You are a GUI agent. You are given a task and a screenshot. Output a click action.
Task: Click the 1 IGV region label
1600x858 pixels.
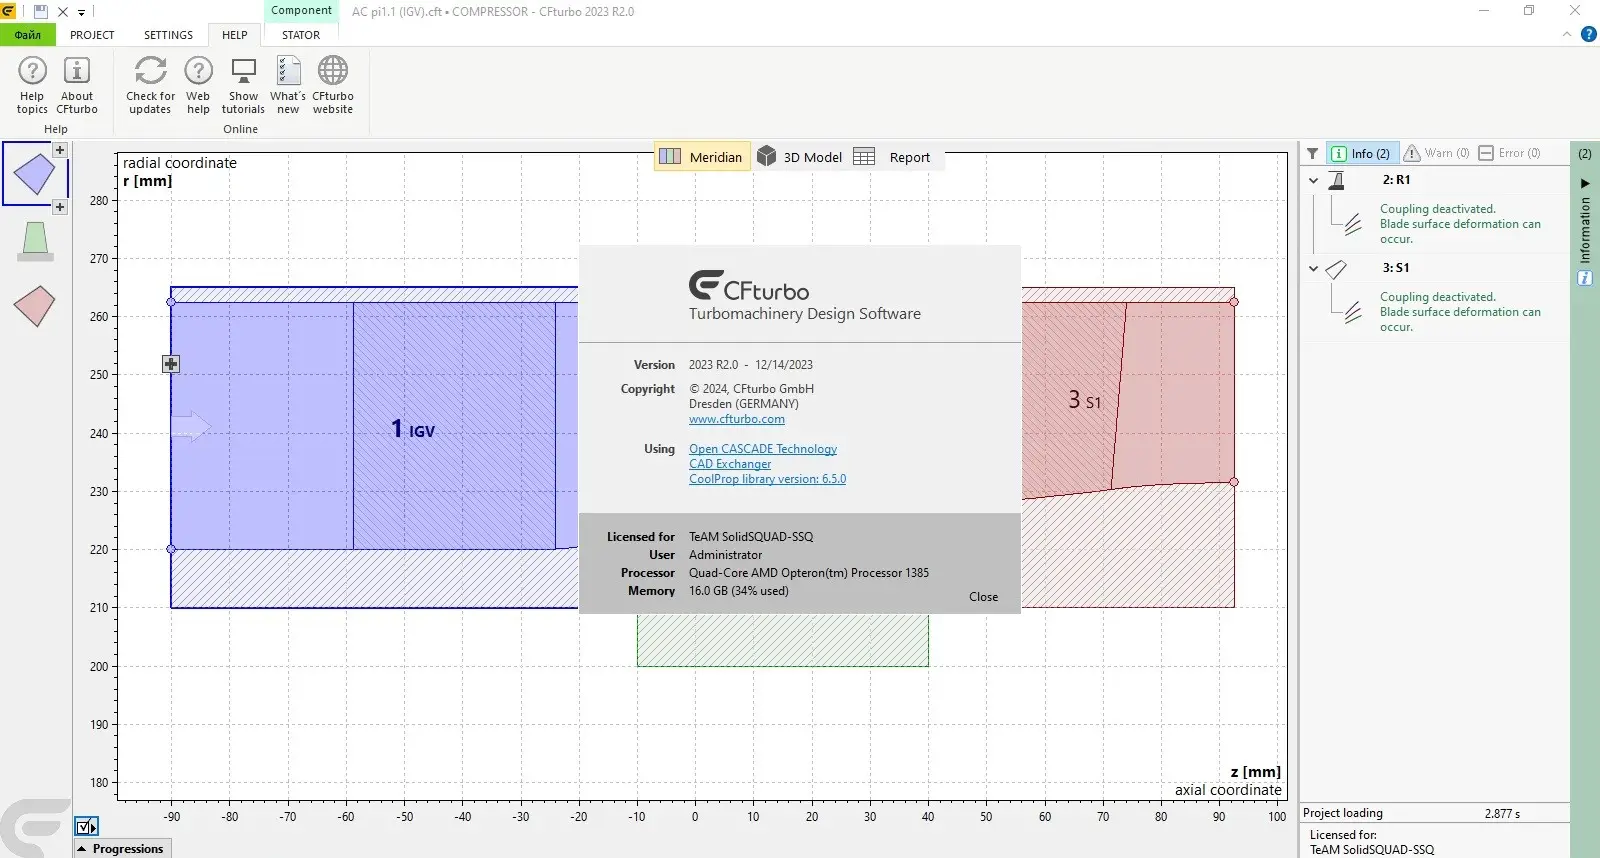(x=413, y=430)
